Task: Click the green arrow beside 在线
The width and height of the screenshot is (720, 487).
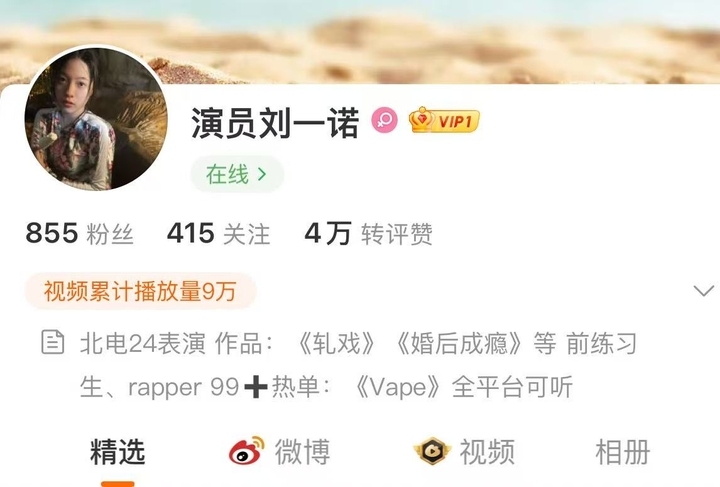Action: point(262,174)
